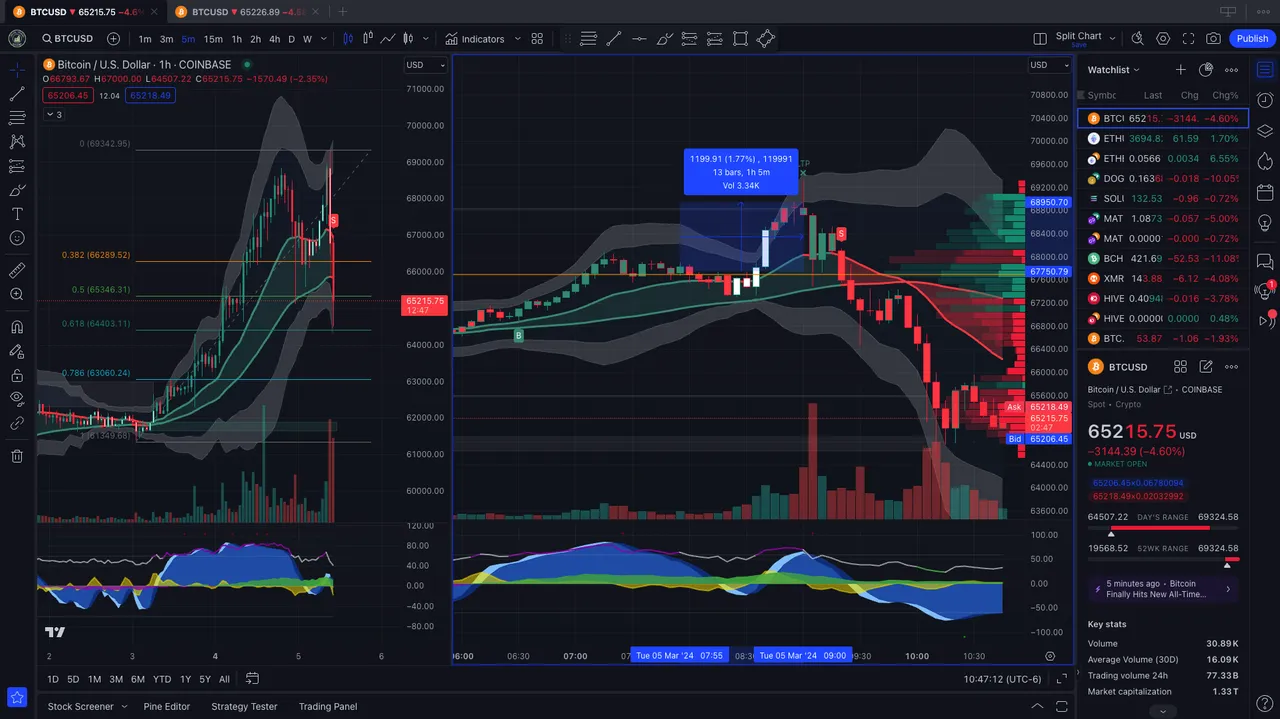Click the remove drawings trash icon
This screenshot has height=719, width=1280.
tap(17, 456)
